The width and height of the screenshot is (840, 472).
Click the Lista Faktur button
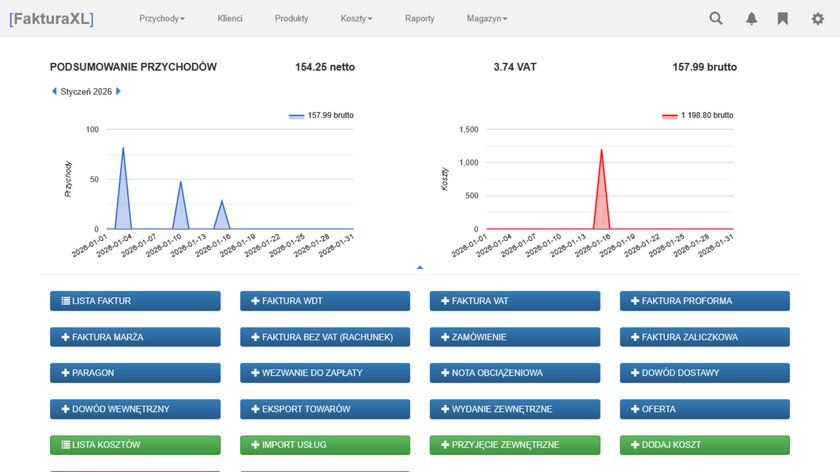pyautogui.click(x=135, y=301)
